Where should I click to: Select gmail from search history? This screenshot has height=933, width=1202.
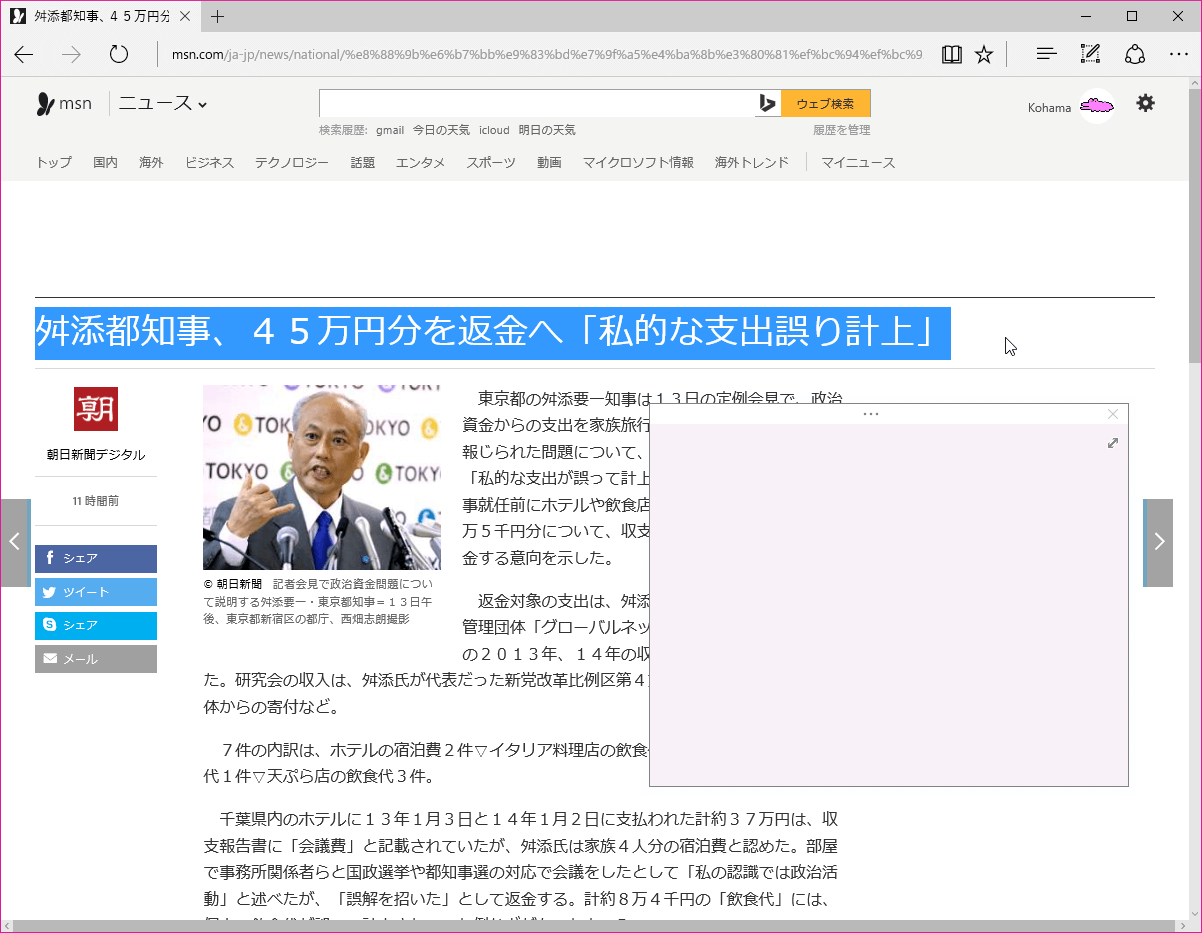[x=390, y=130]
